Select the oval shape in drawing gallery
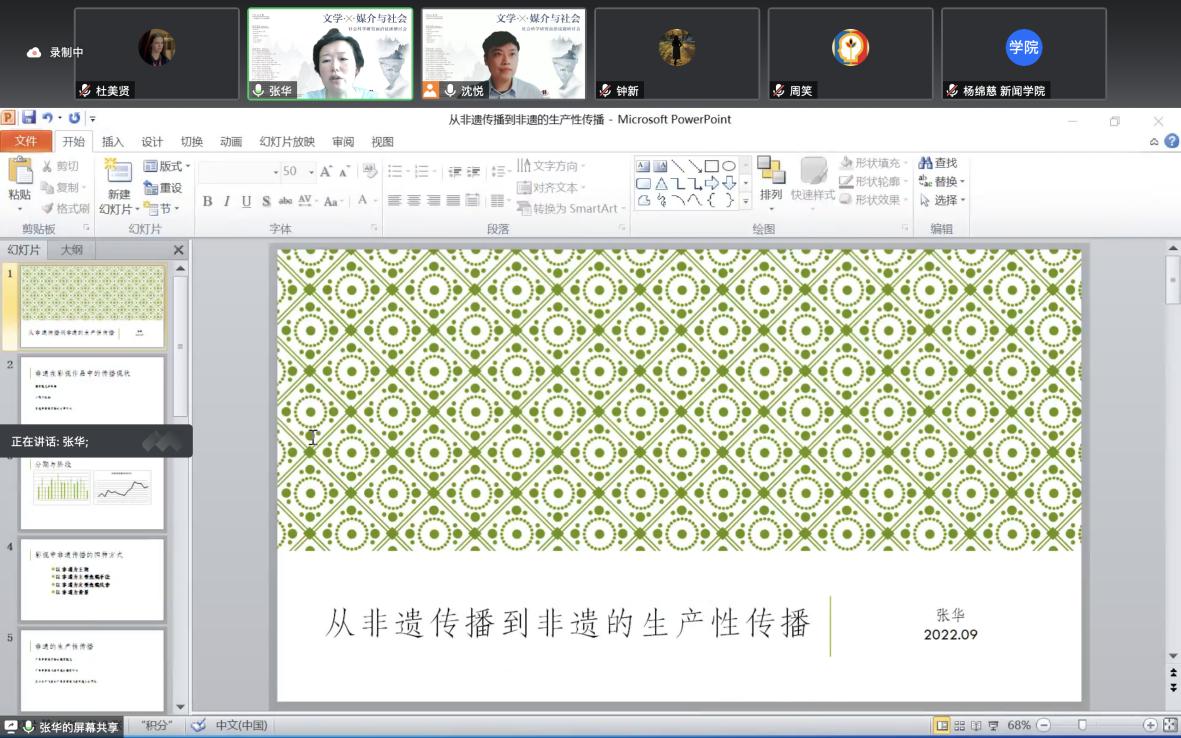 [729, 166]
